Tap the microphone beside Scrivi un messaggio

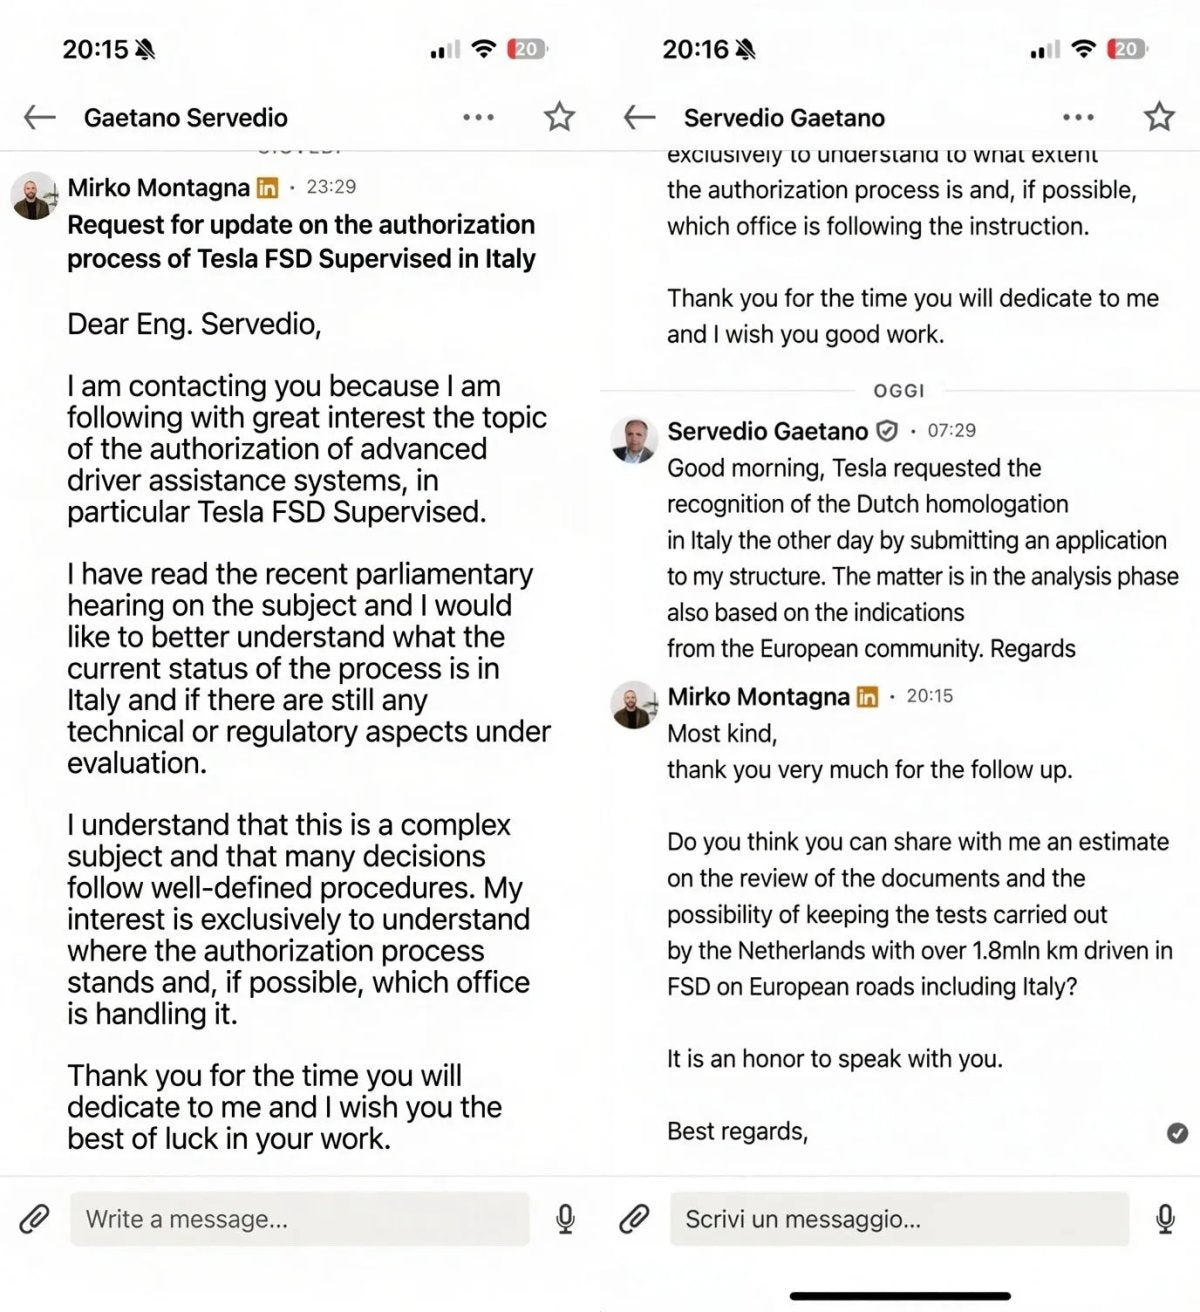(x=1165, y=1219)
